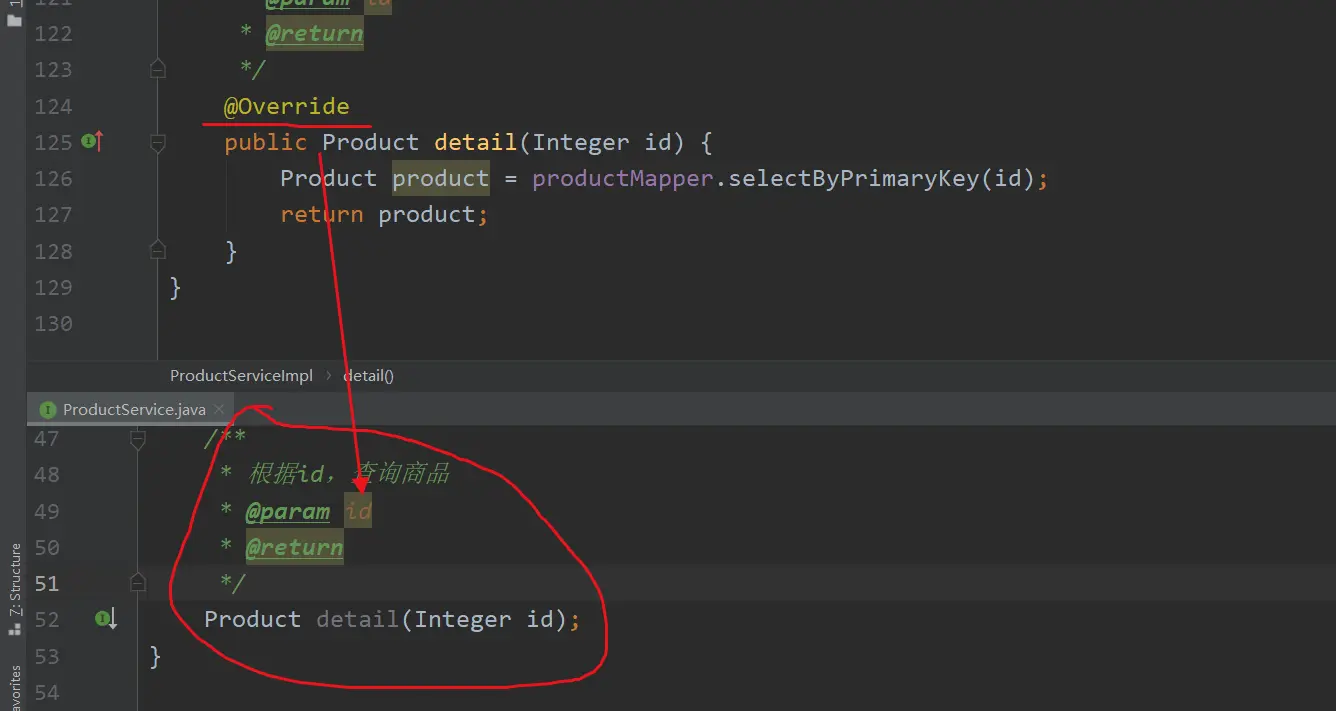The width and height of the screenshot is (1336, 711).
Task: Click the @Override annotation
Action: (287, 106)
